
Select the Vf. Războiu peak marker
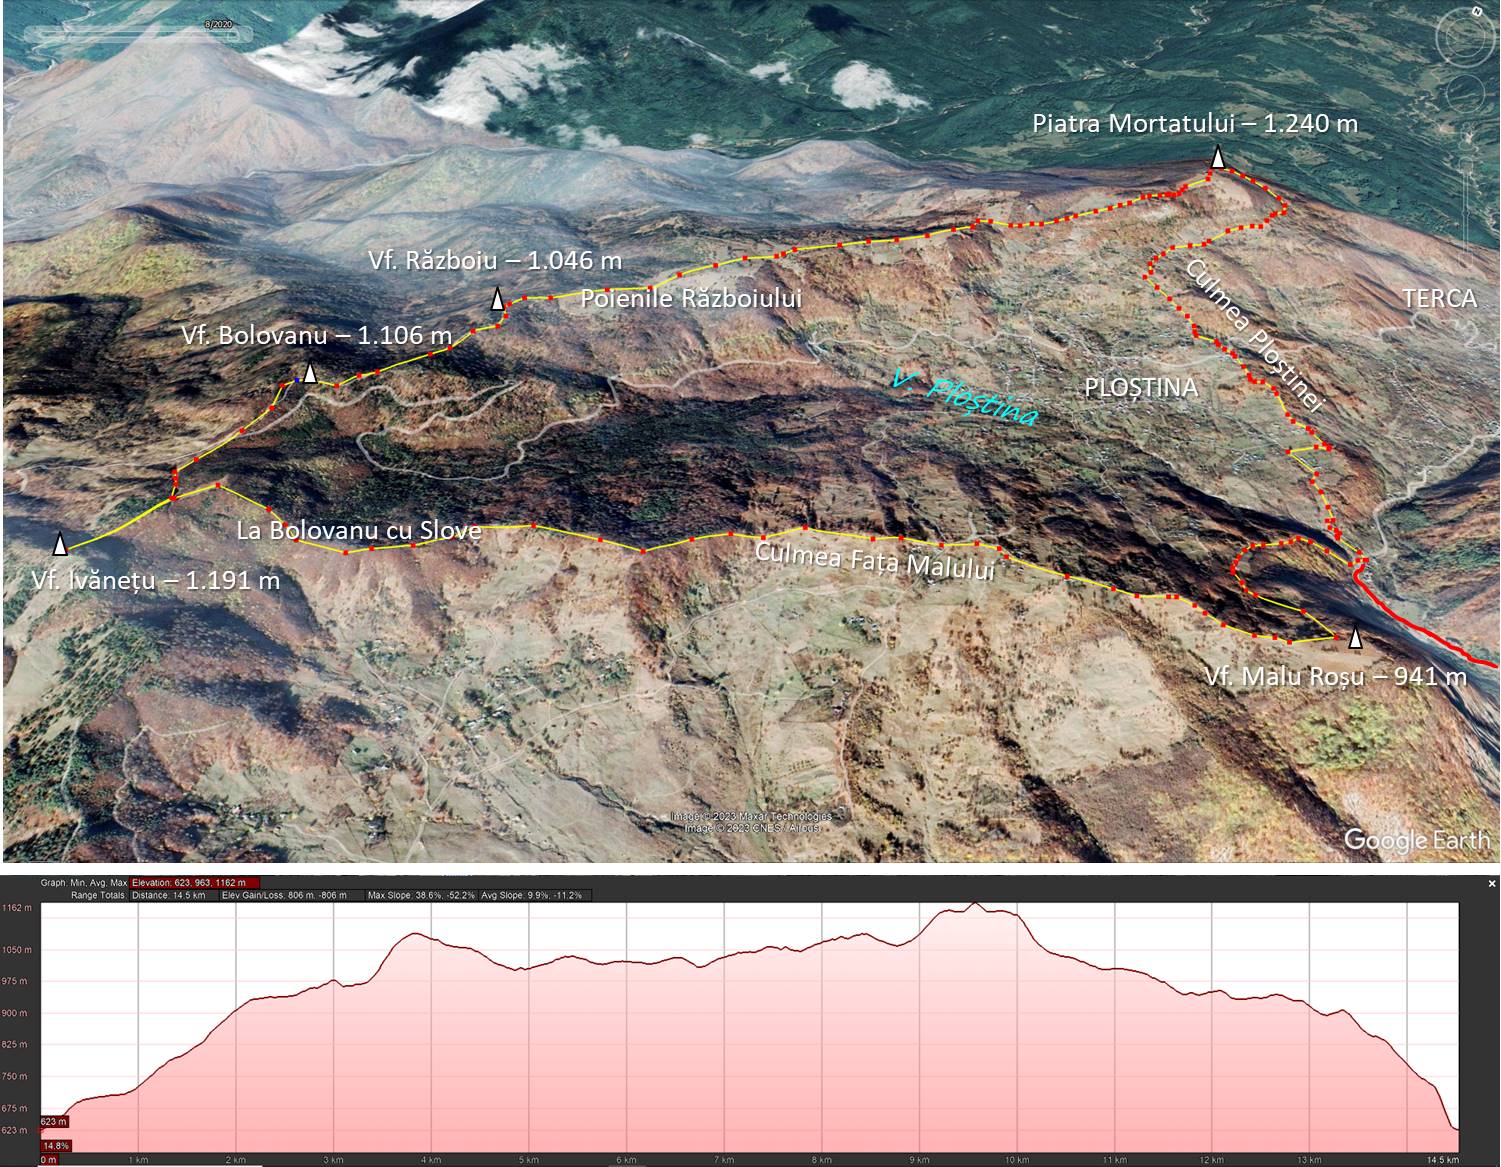pos(497,299)
